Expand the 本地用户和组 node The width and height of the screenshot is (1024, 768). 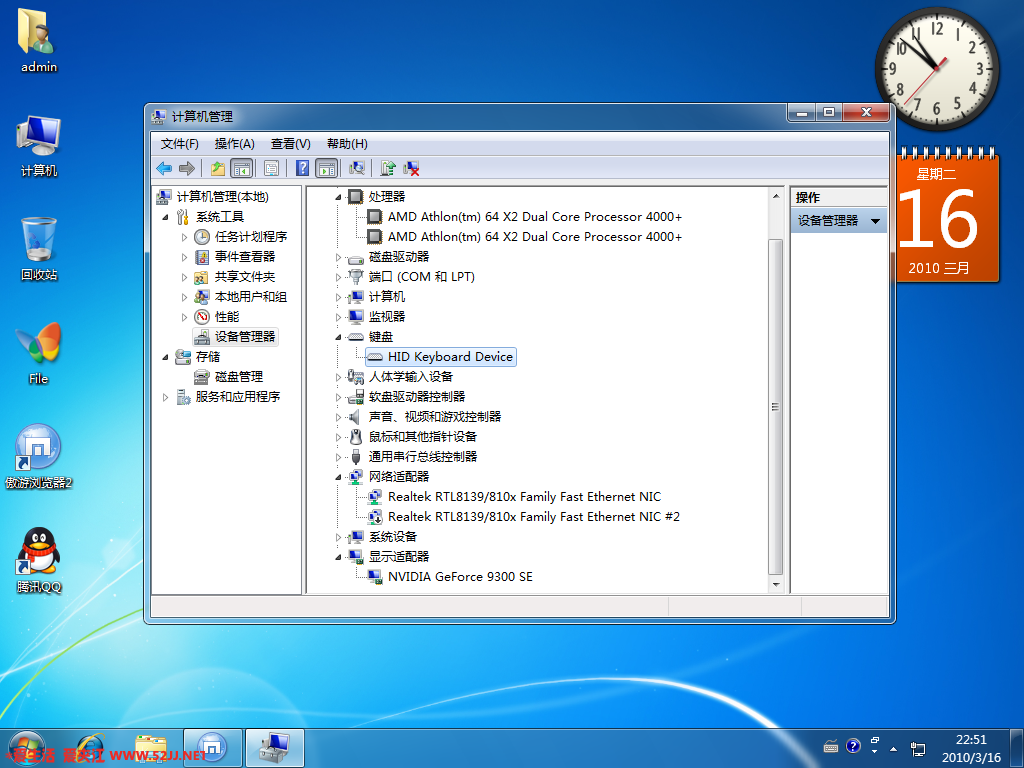[184, 297]
